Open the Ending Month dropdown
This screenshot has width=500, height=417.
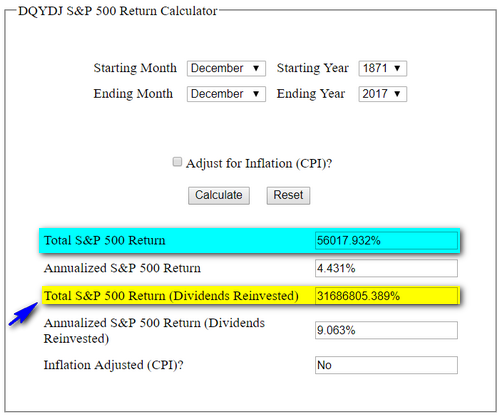point(226,94)
